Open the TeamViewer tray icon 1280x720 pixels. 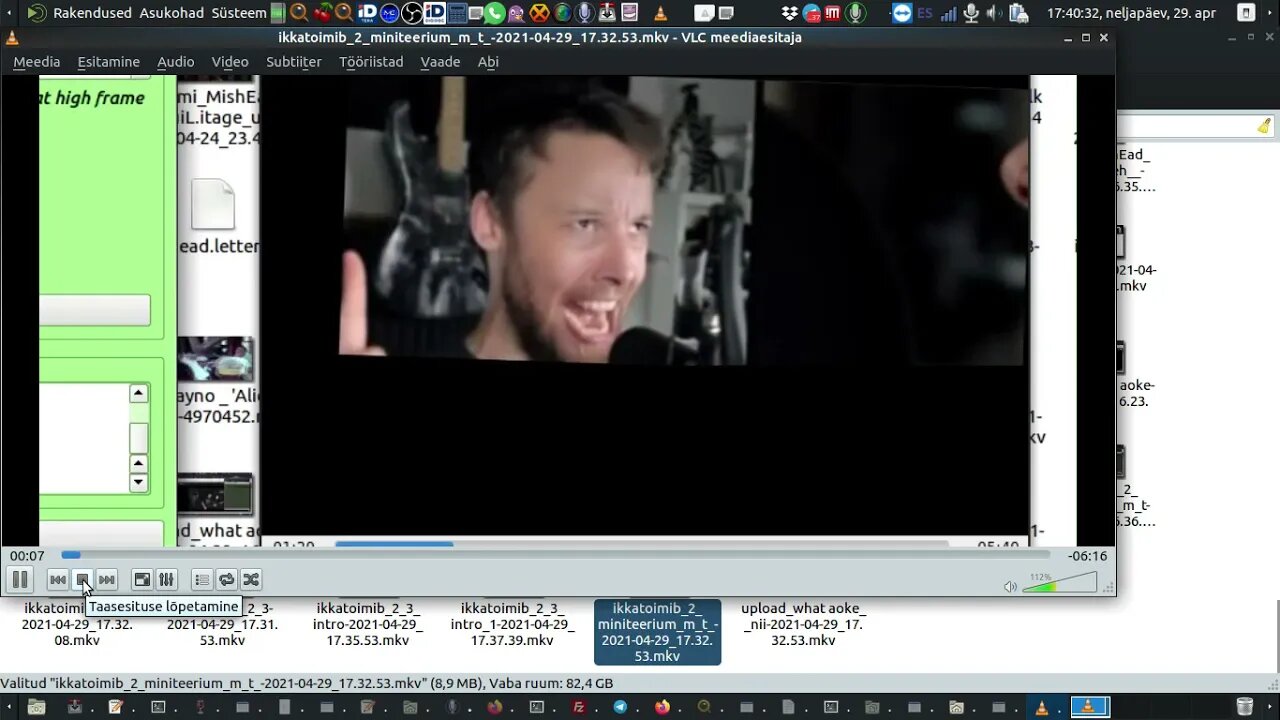pos(902,13)
